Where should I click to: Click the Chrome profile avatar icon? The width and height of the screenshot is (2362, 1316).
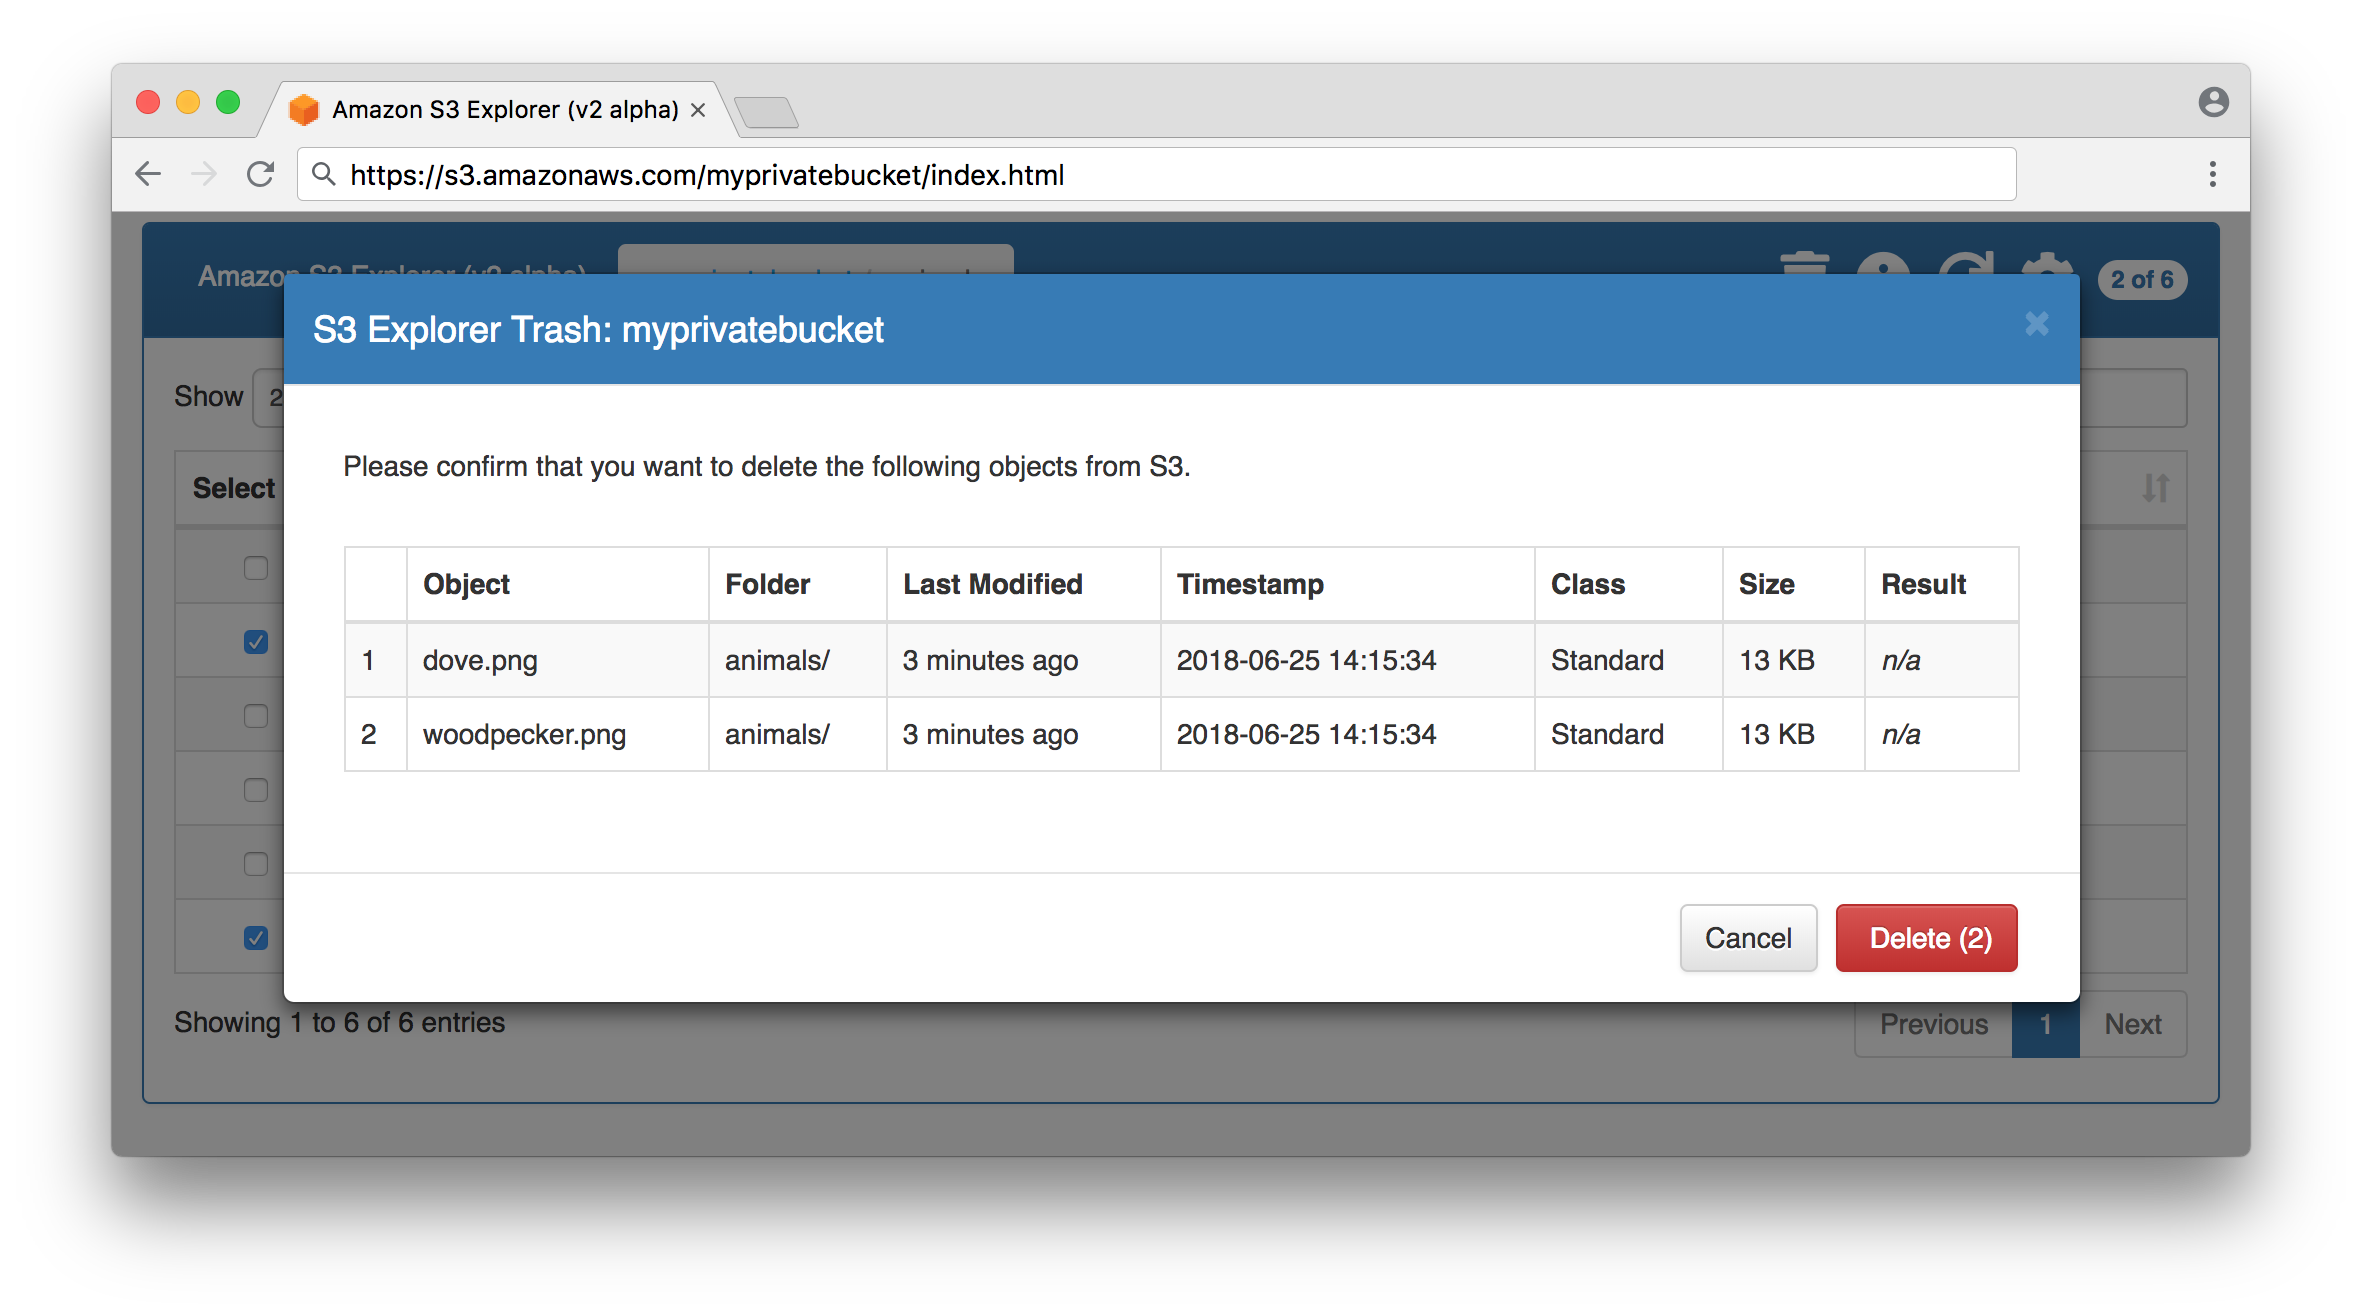point(2213,102)
